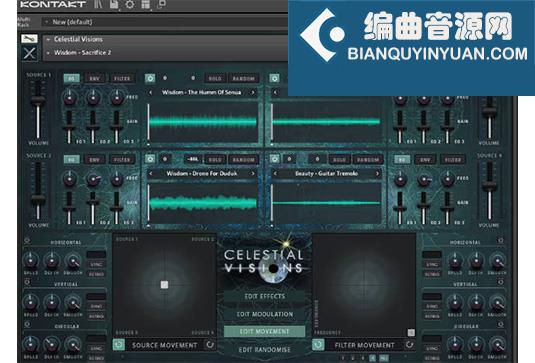Click Source 2 SOLO button
The image size is (535, 363).
[x=215, y=160]
